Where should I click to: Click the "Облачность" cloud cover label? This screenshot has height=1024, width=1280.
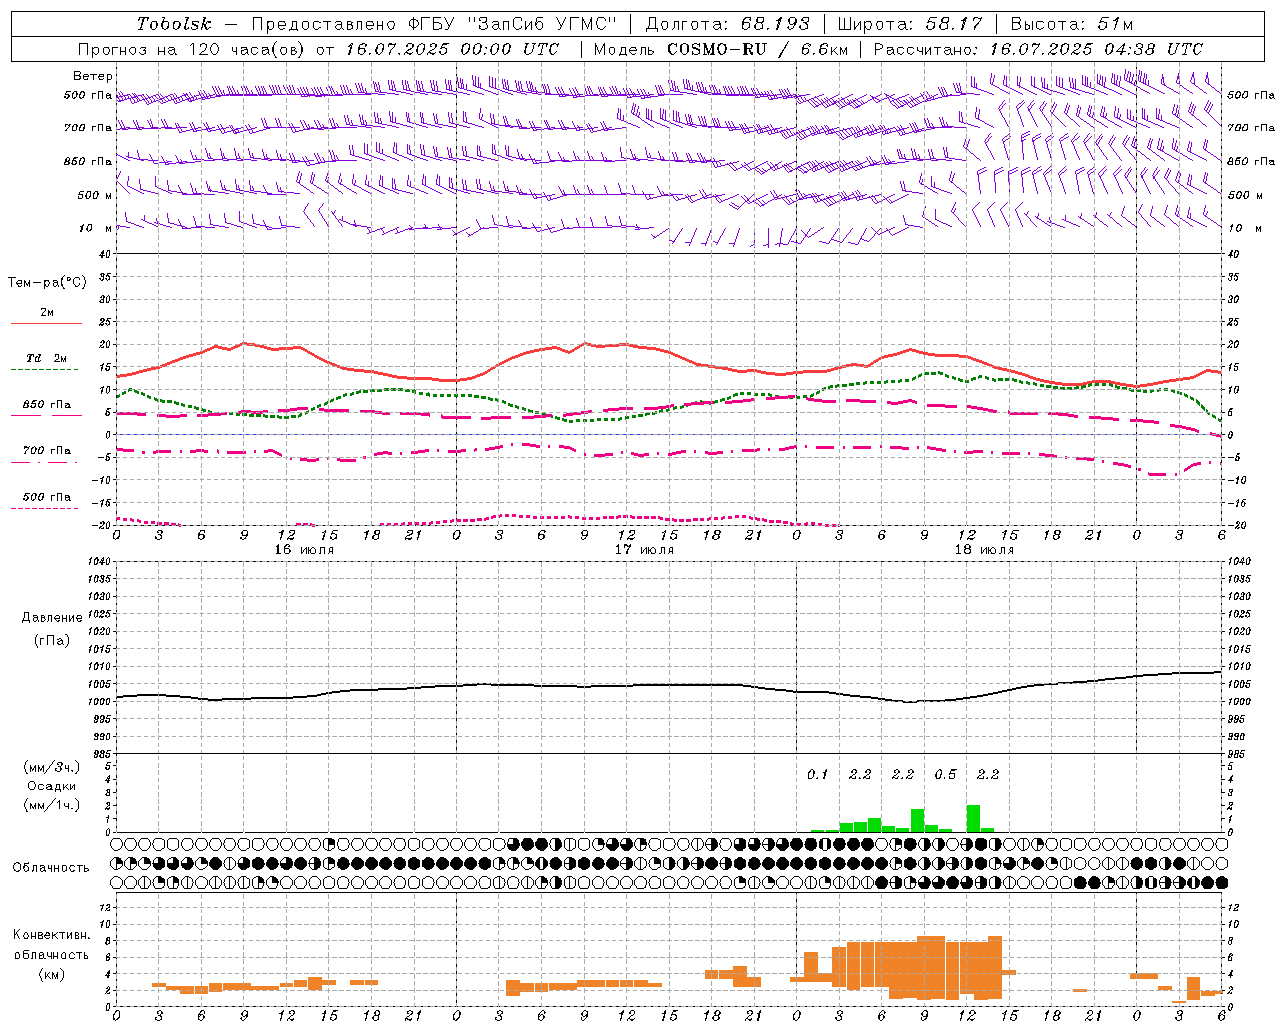pyautogui.click(x=51, y=868)
